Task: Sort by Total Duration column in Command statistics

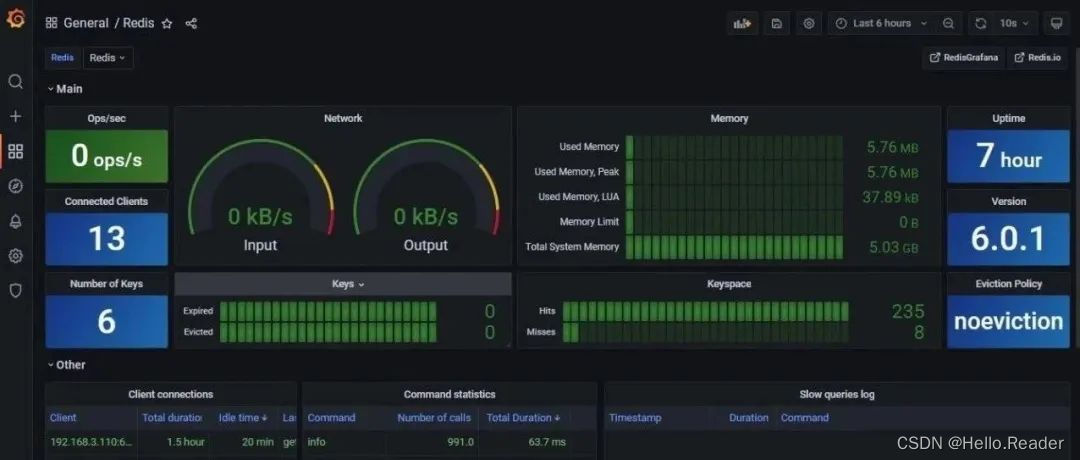Action: (x=523, y=417)
